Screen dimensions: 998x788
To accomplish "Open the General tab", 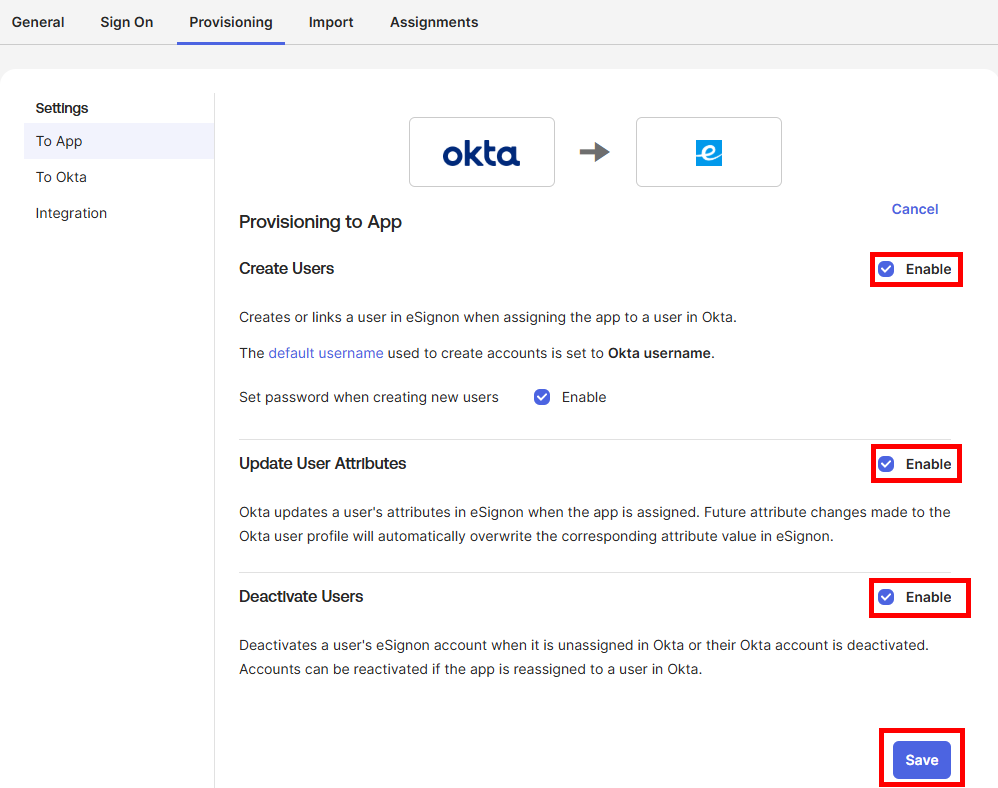I will [38, 22].
